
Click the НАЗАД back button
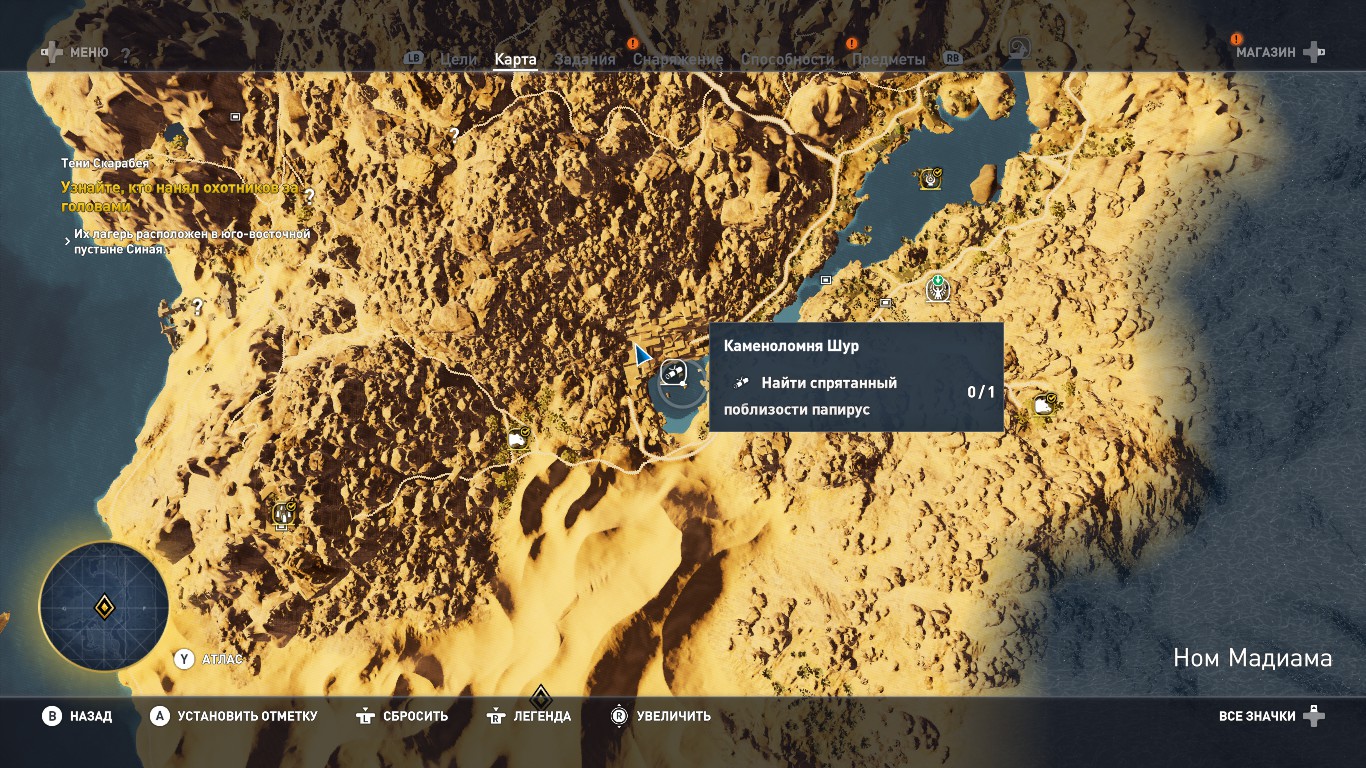click(x=91, y=716)
